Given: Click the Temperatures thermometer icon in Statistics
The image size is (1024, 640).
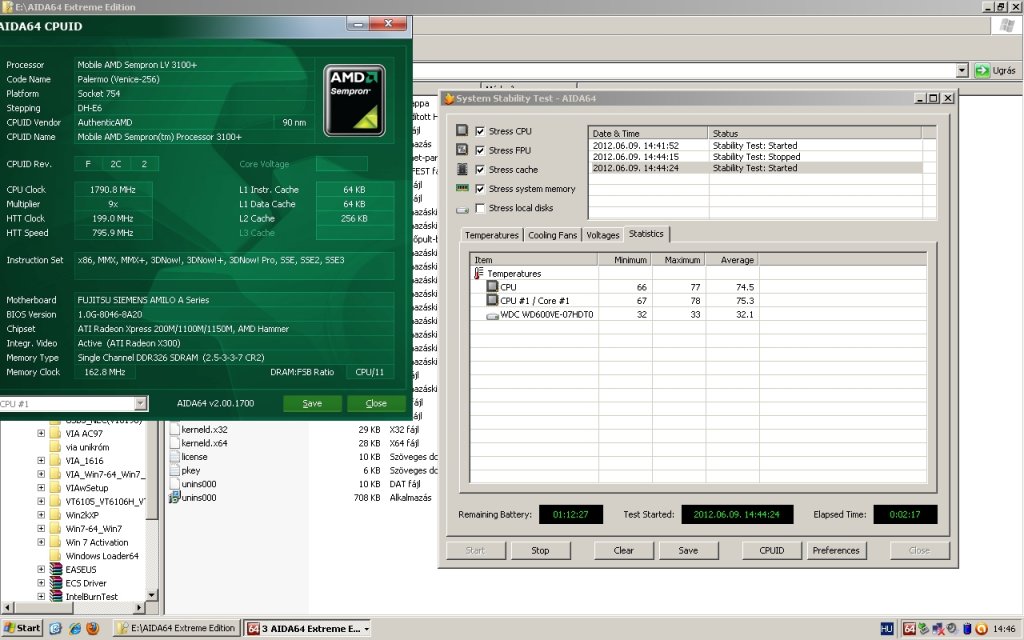Looking at the screenshot, I should [478, 274].
